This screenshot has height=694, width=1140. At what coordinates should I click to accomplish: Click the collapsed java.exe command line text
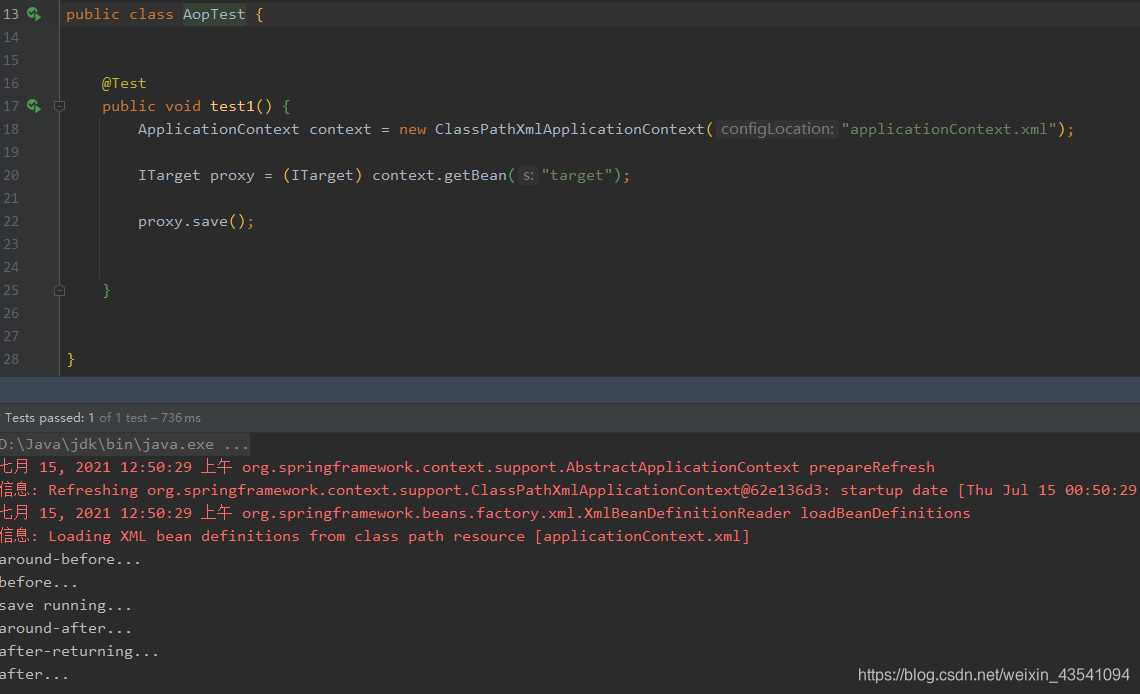(124, 444)
